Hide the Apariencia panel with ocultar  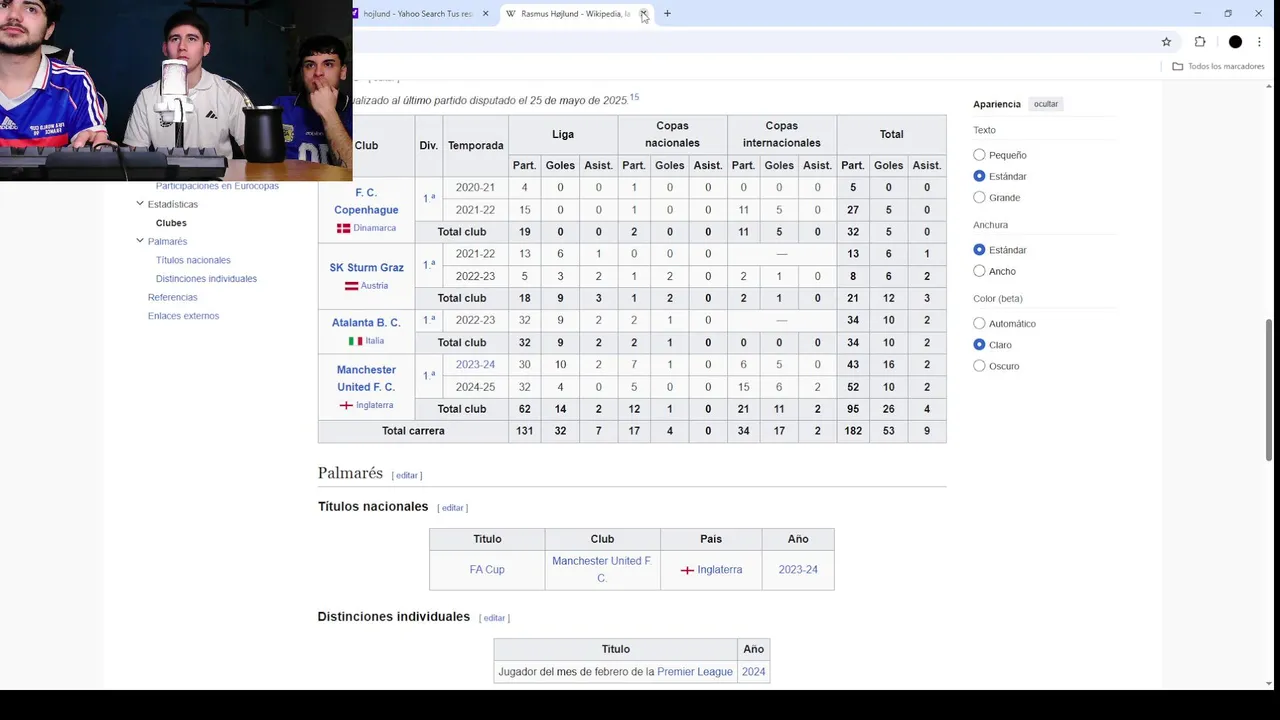tap(1046, 104)
